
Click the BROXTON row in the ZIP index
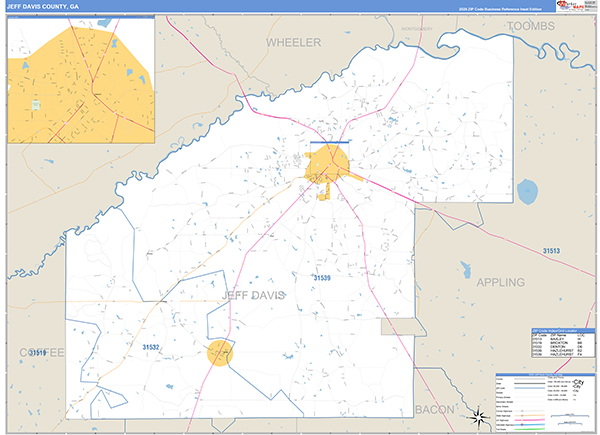pos(557,343)
